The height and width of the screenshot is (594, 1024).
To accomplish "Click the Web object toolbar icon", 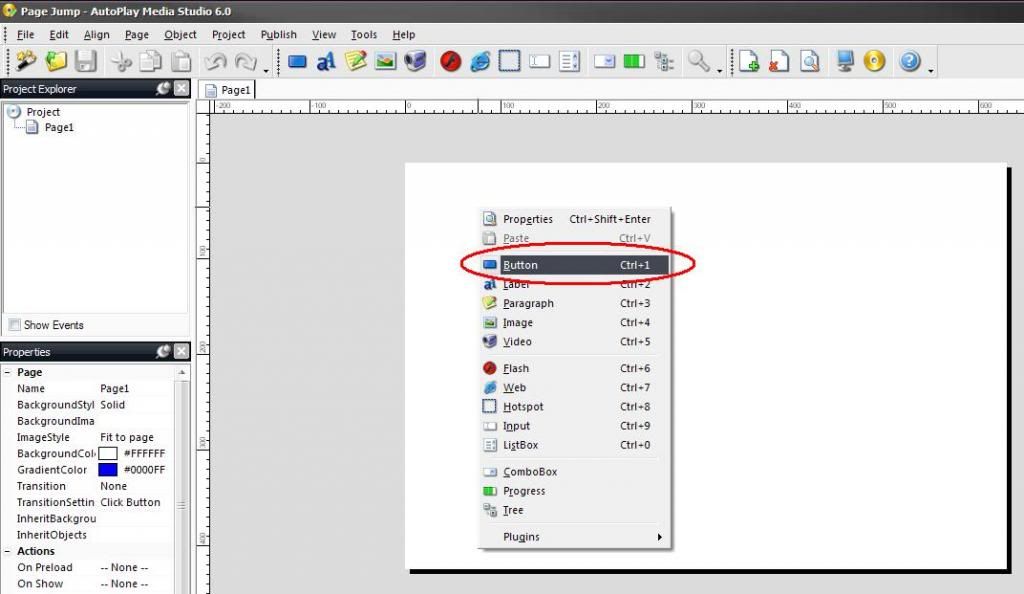I will (x=480, y=62).
